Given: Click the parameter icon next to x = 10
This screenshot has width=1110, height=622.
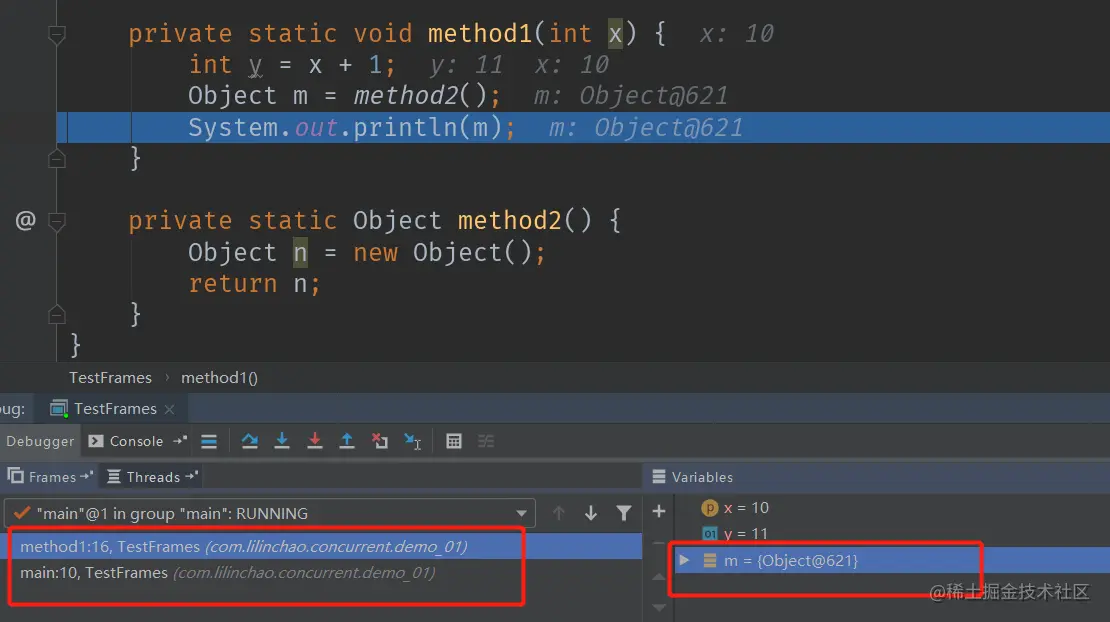Looking at the screenshot, I should pyautogui.click(x=709, y=508).
